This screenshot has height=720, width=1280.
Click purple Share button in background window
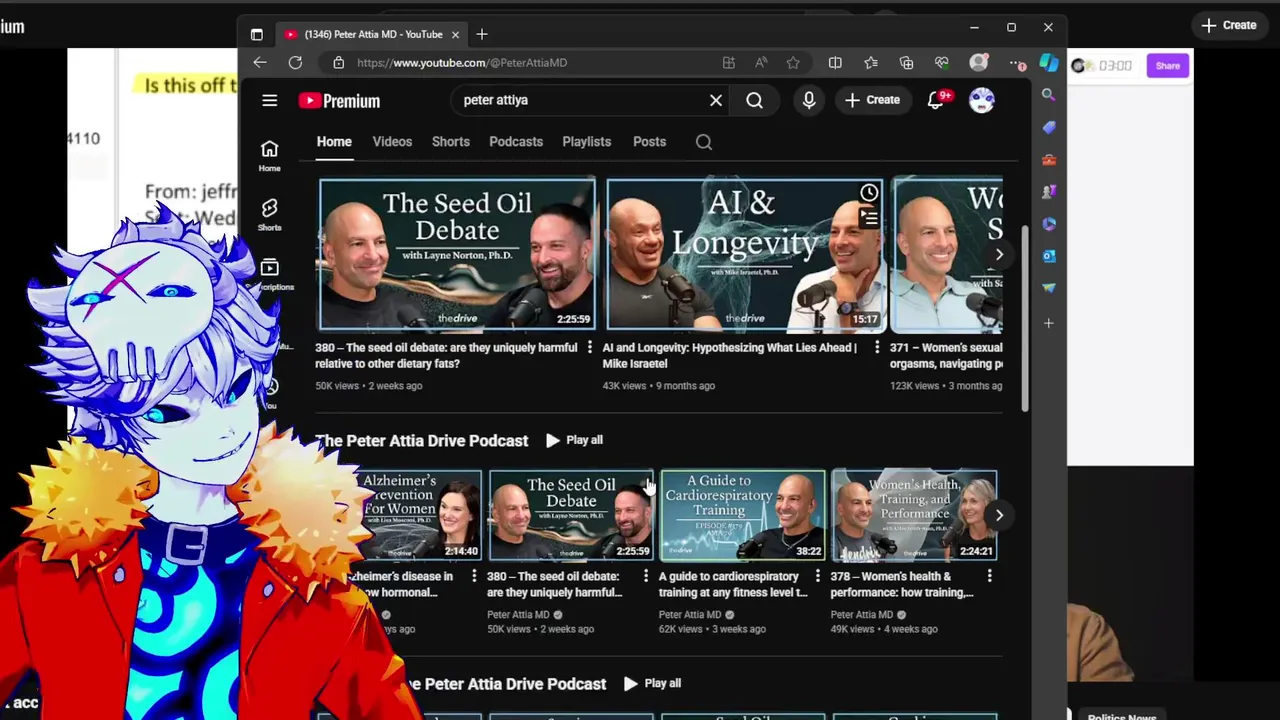(x=1168, y=66)
